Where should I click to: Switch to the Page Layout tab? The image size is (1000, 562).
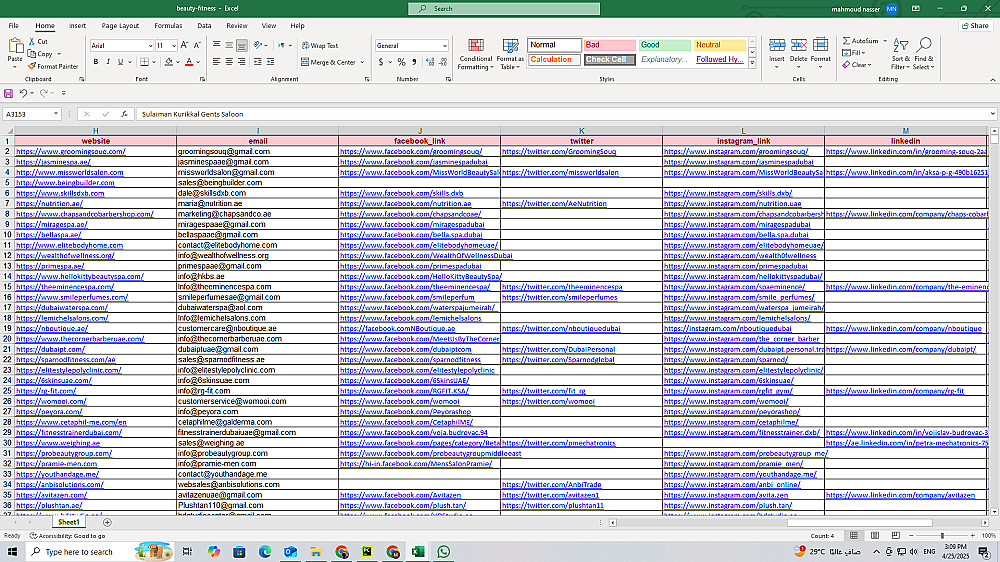pos(120,26)
